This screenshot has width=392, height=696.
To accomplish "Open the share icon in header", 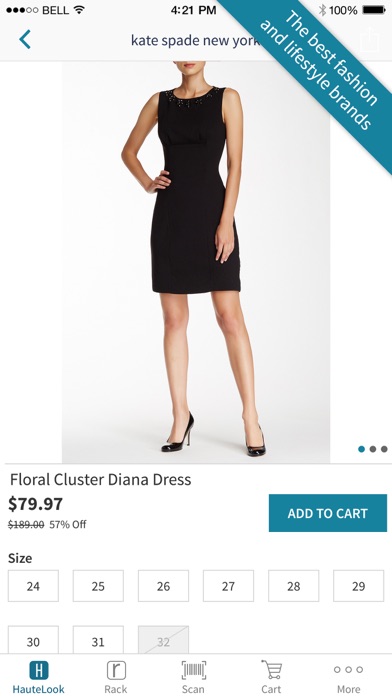I will [x=370, y=41].
